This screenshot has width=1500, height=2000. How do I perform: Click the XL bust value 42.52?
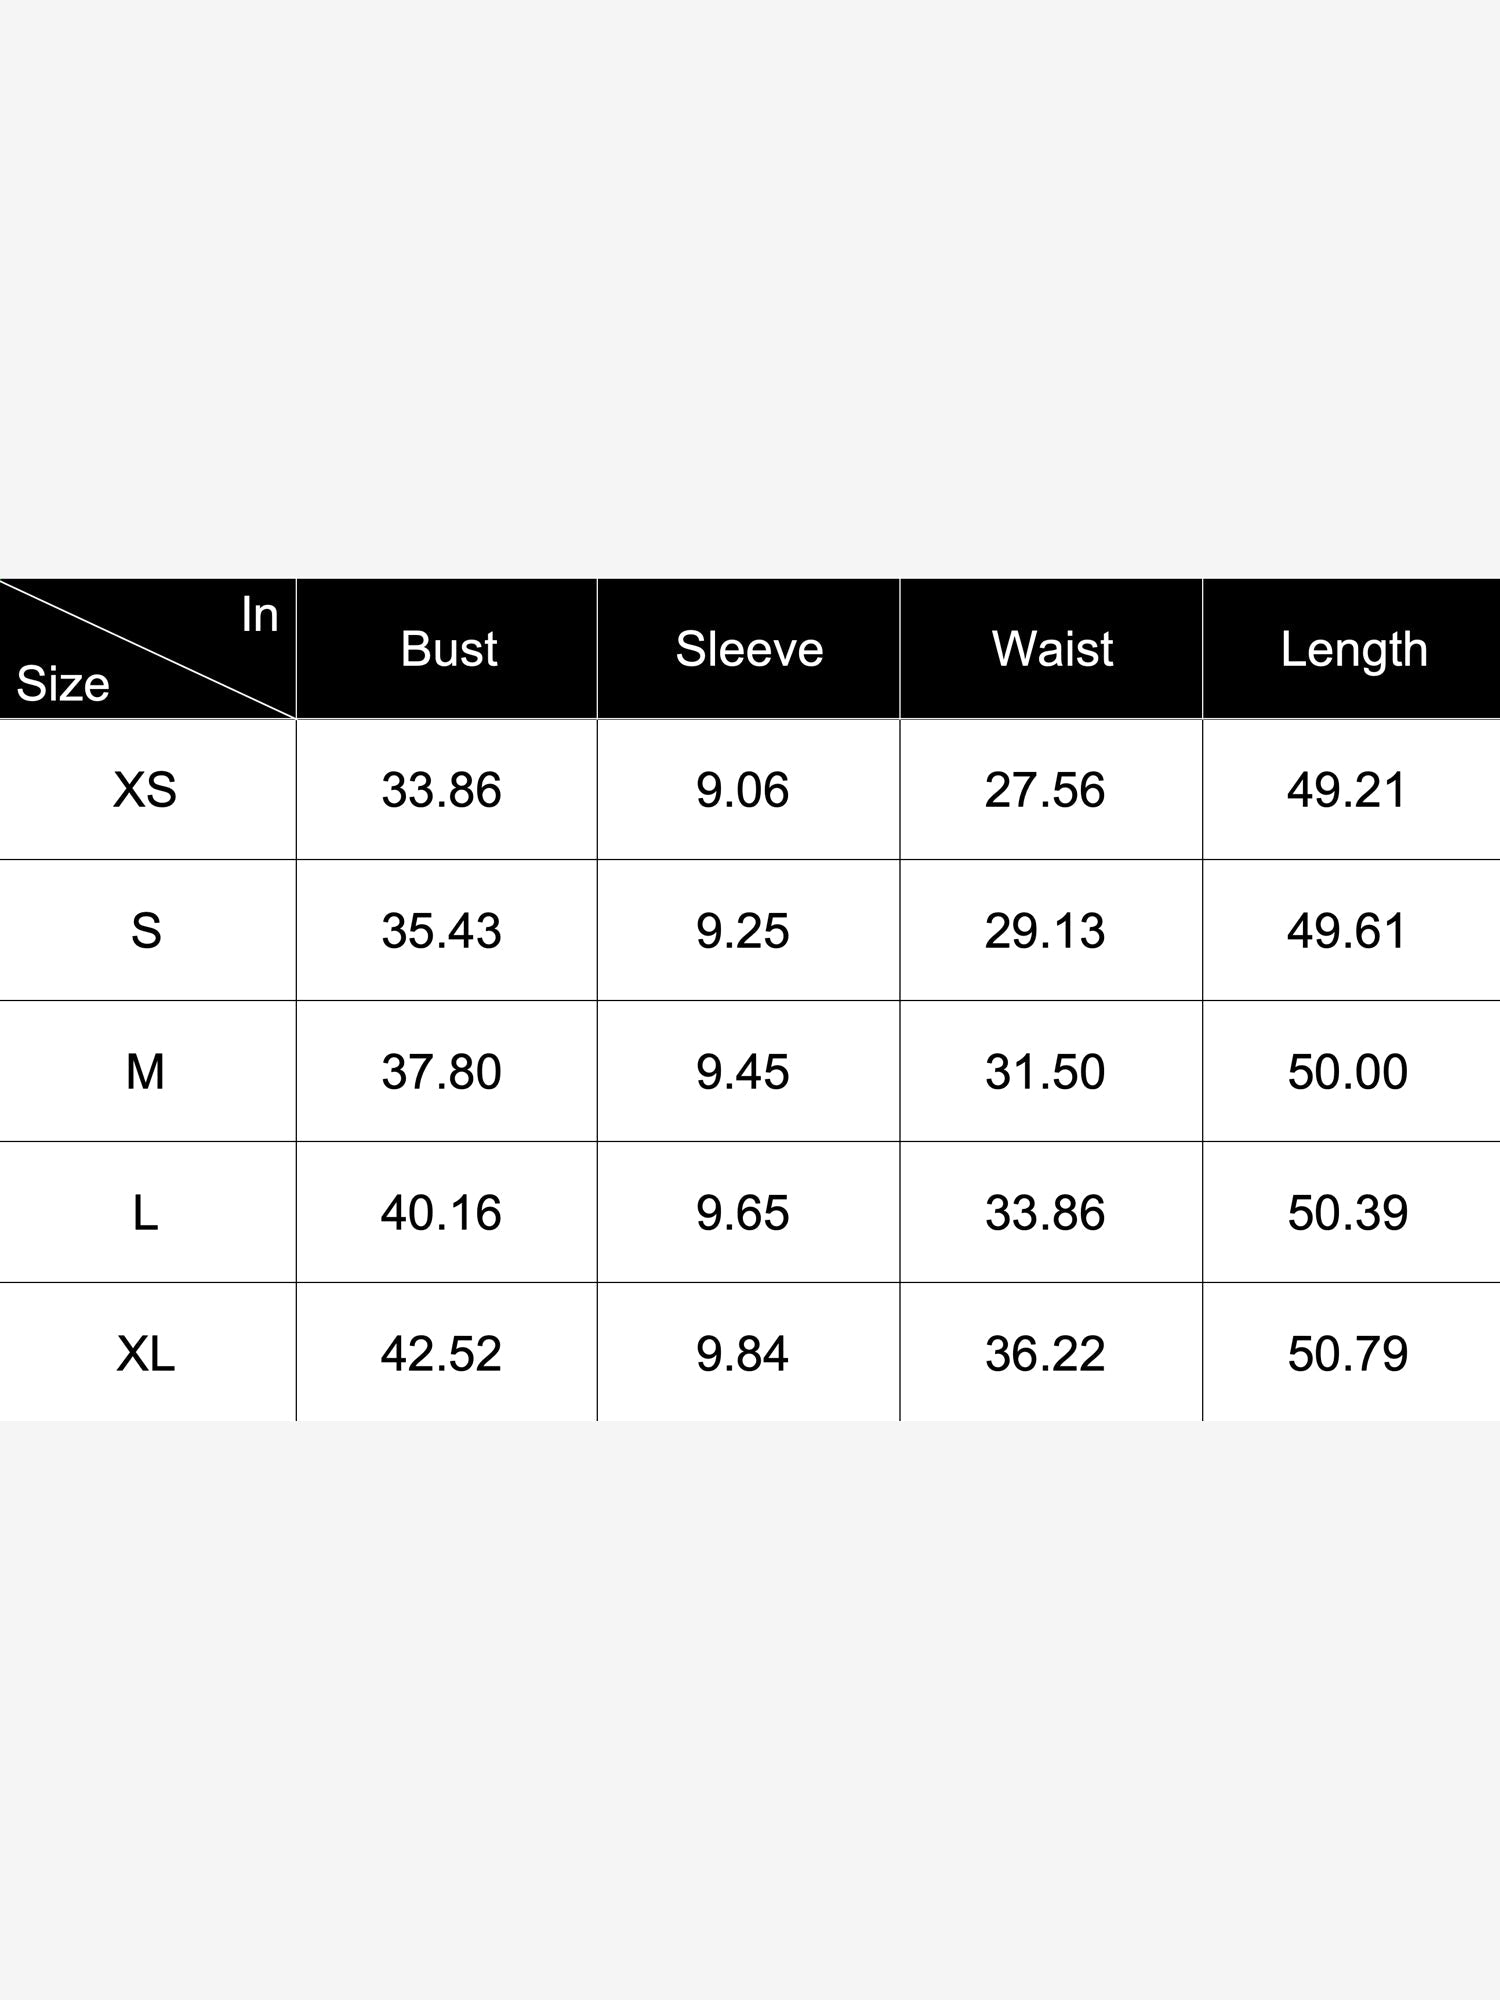tap(441, 1354)
